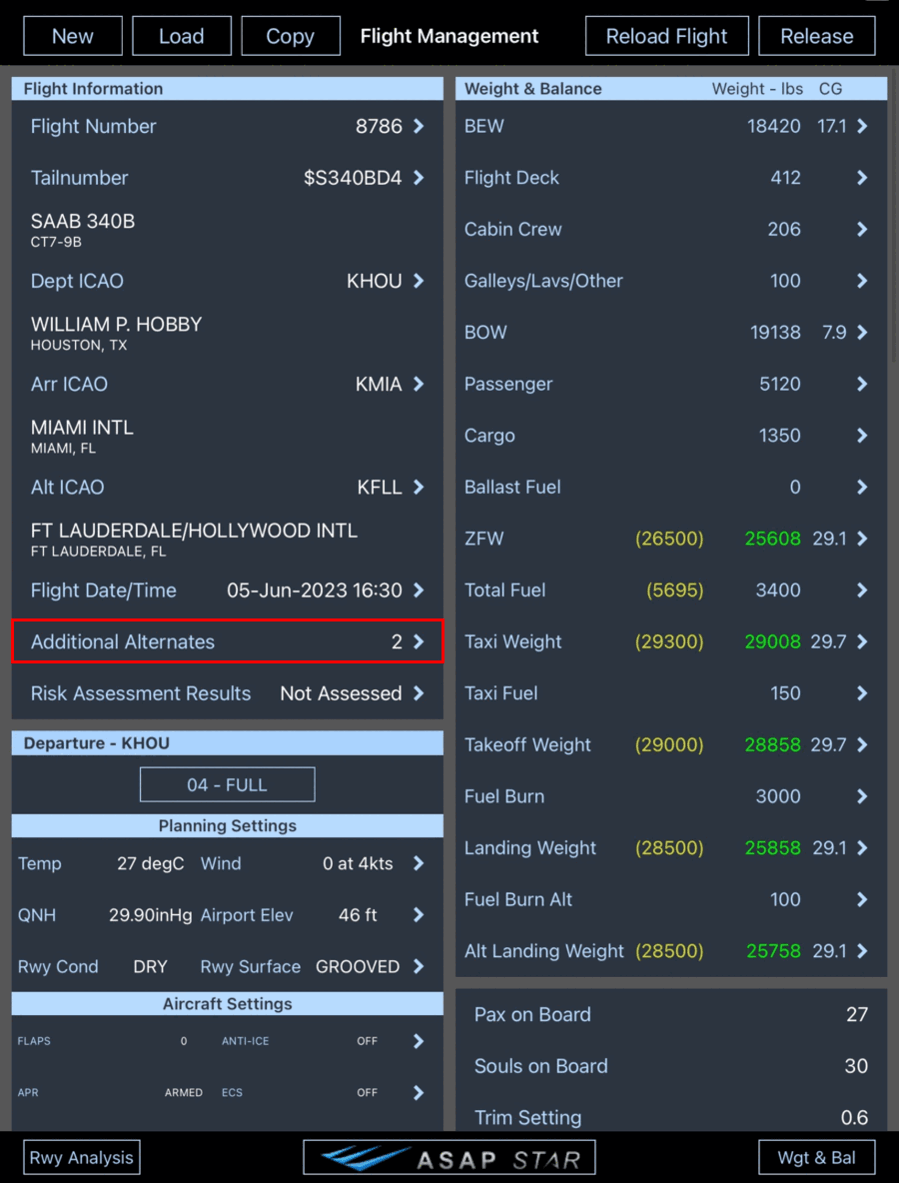This screenshot has width=899, height=1183.
Task: Click the SAAB 340B aircraft name
Action: [83, 222]
